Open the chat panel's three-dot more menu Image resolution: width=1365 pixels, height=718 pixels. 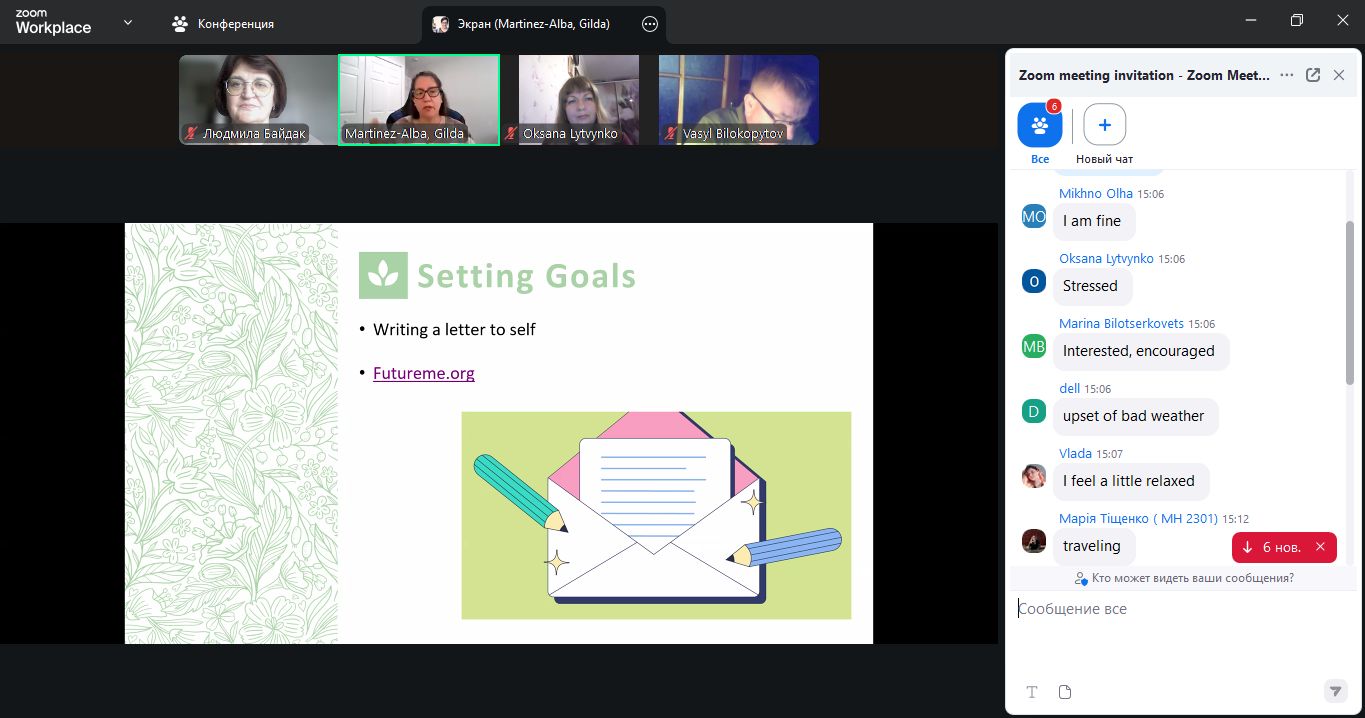1287,75
